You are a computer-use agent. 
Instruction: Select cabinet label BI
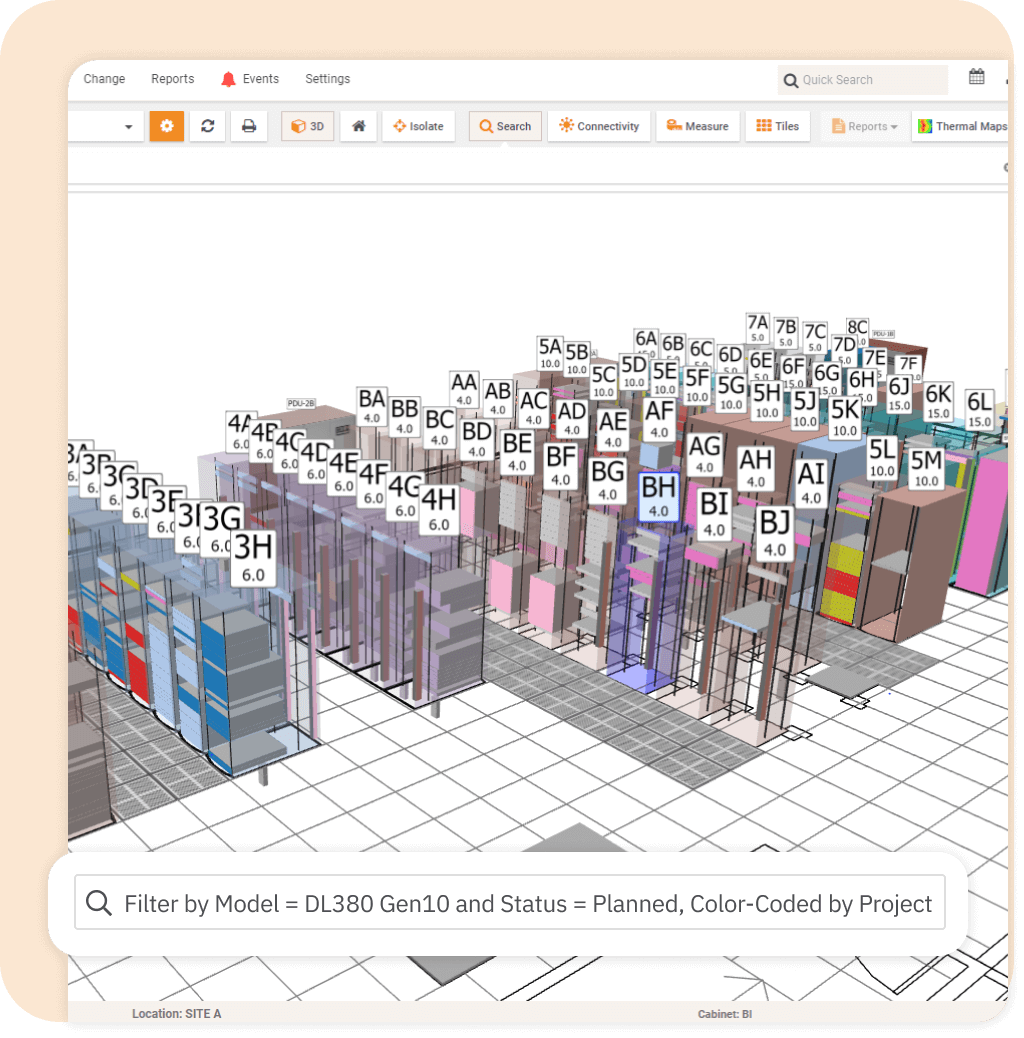[x=714, y=514]
